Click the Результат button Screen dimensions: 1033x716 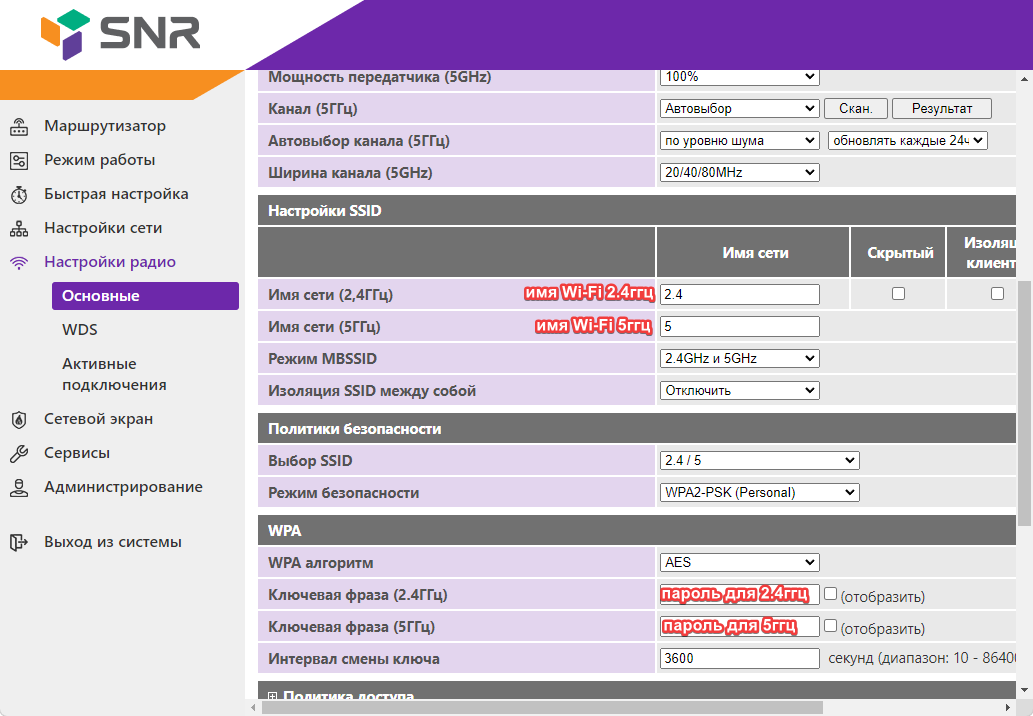pos(941,109)
